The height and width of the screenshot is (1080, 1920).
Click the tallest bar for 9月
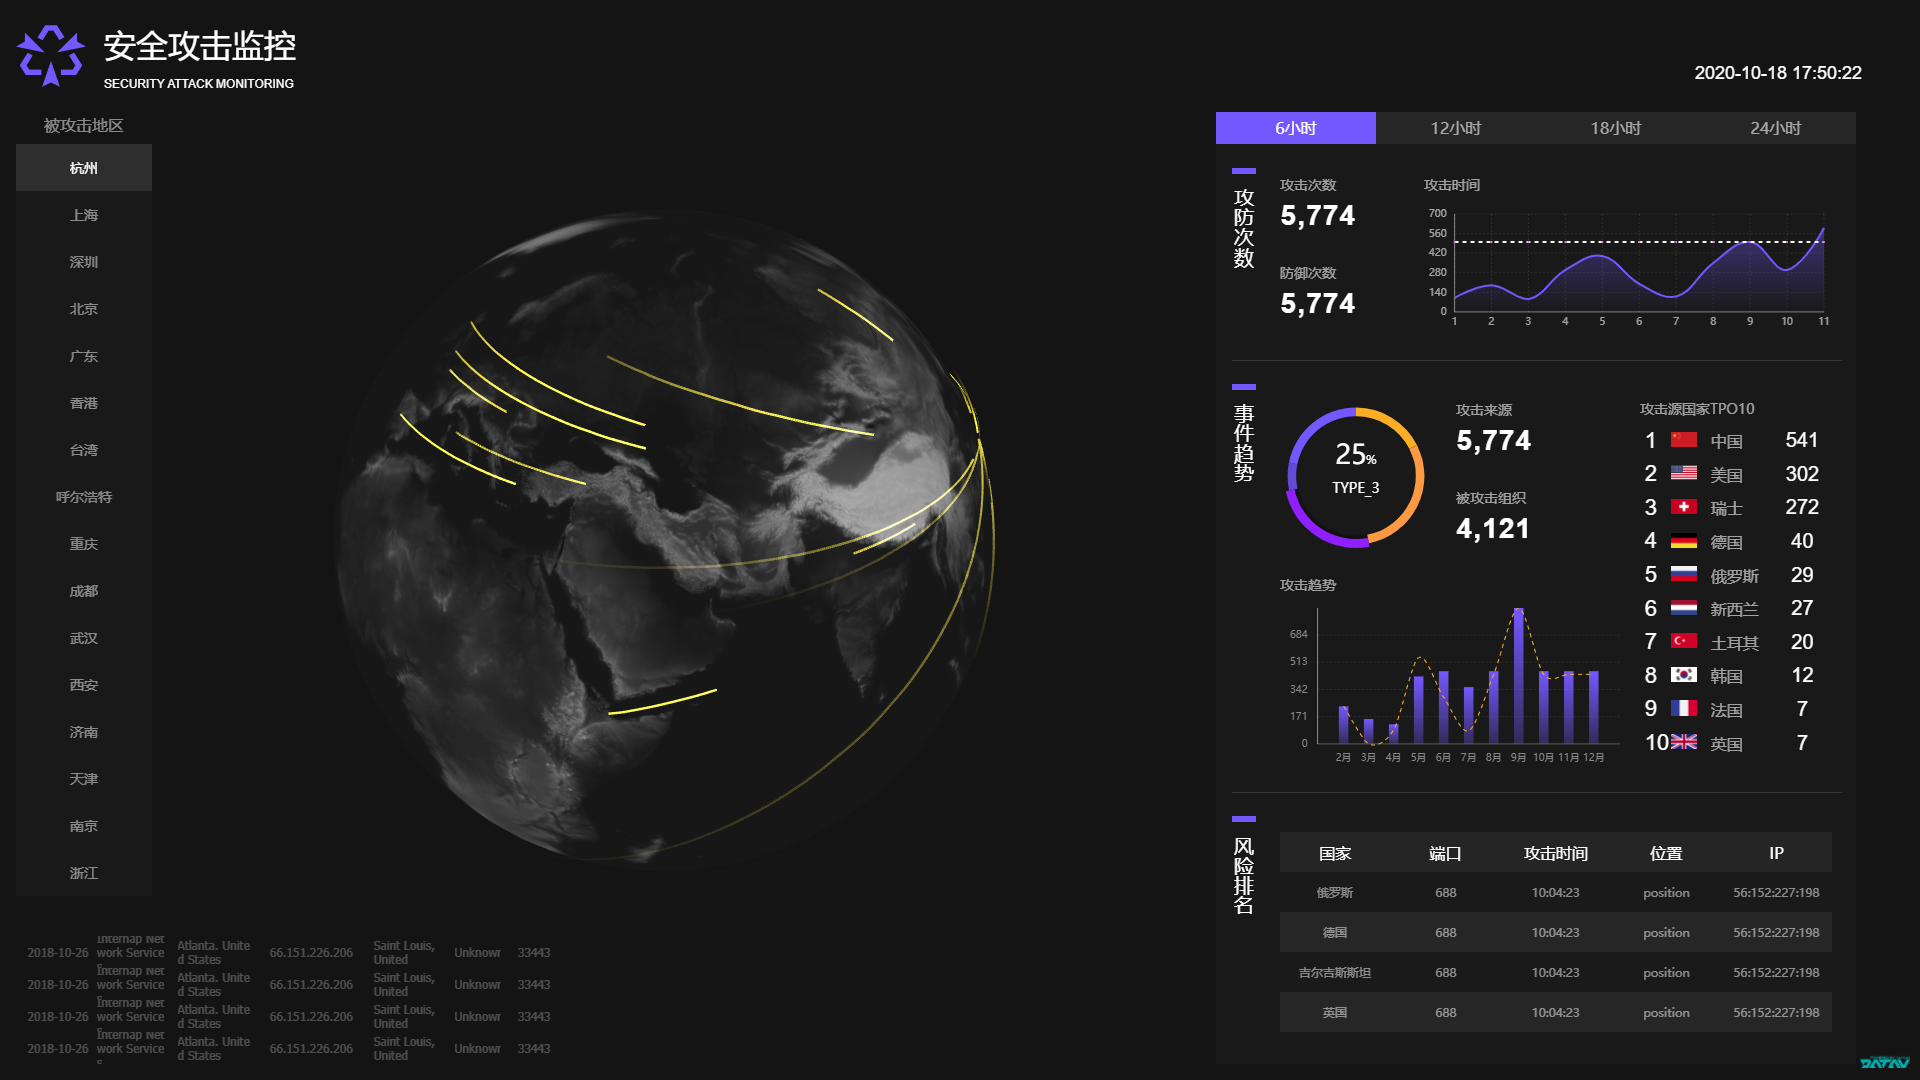click(x=1518, y=675)
